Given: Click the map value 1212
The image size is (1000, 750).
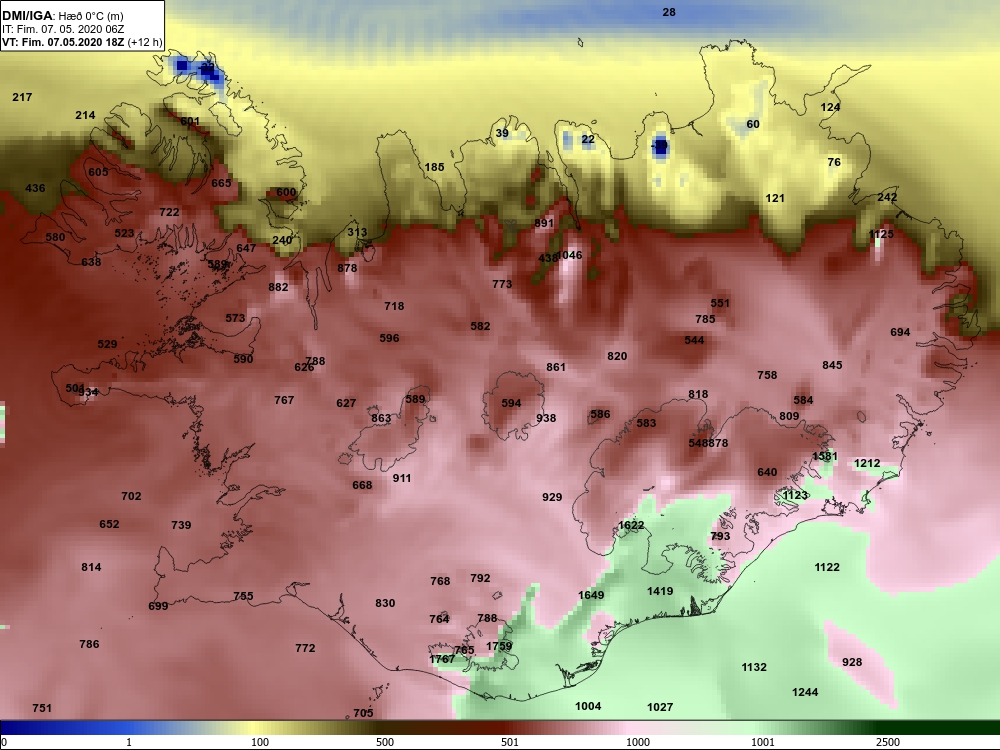Looking at the screenshot, I should [867, 464].
